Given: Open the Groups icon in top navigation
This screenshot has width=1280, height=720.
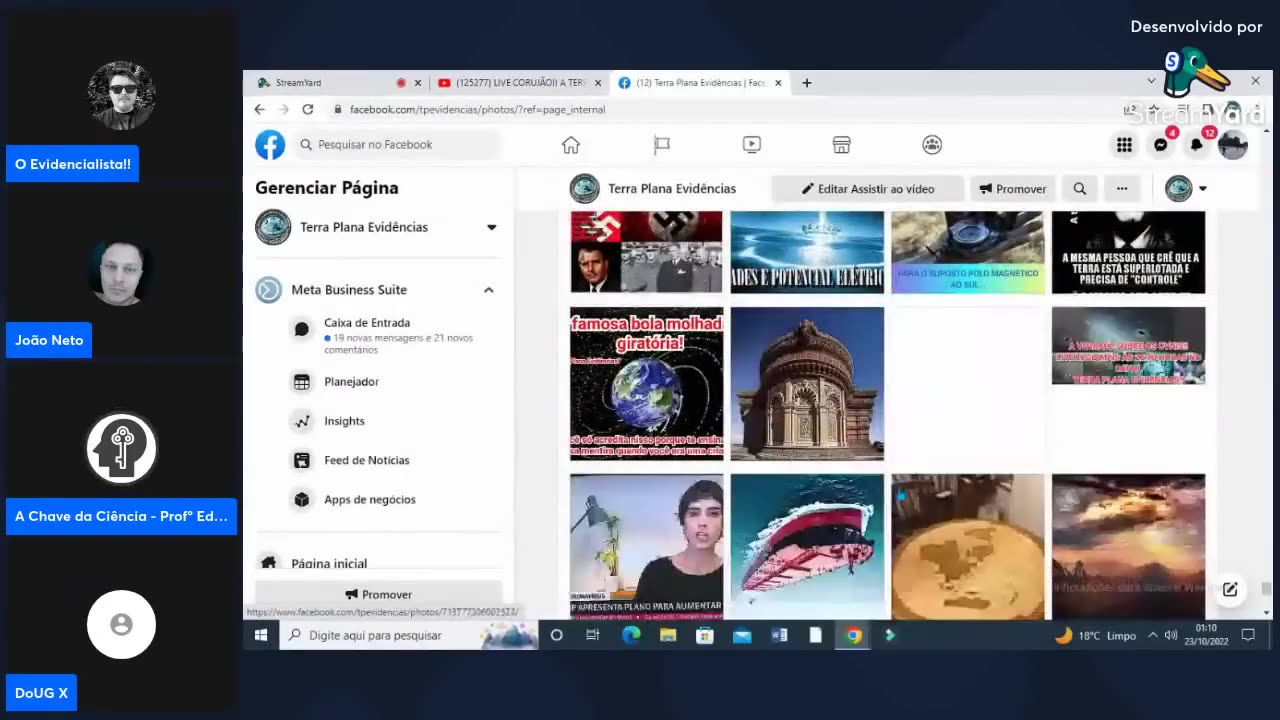Looking at the screenshot, I should (x=932, y=145).
